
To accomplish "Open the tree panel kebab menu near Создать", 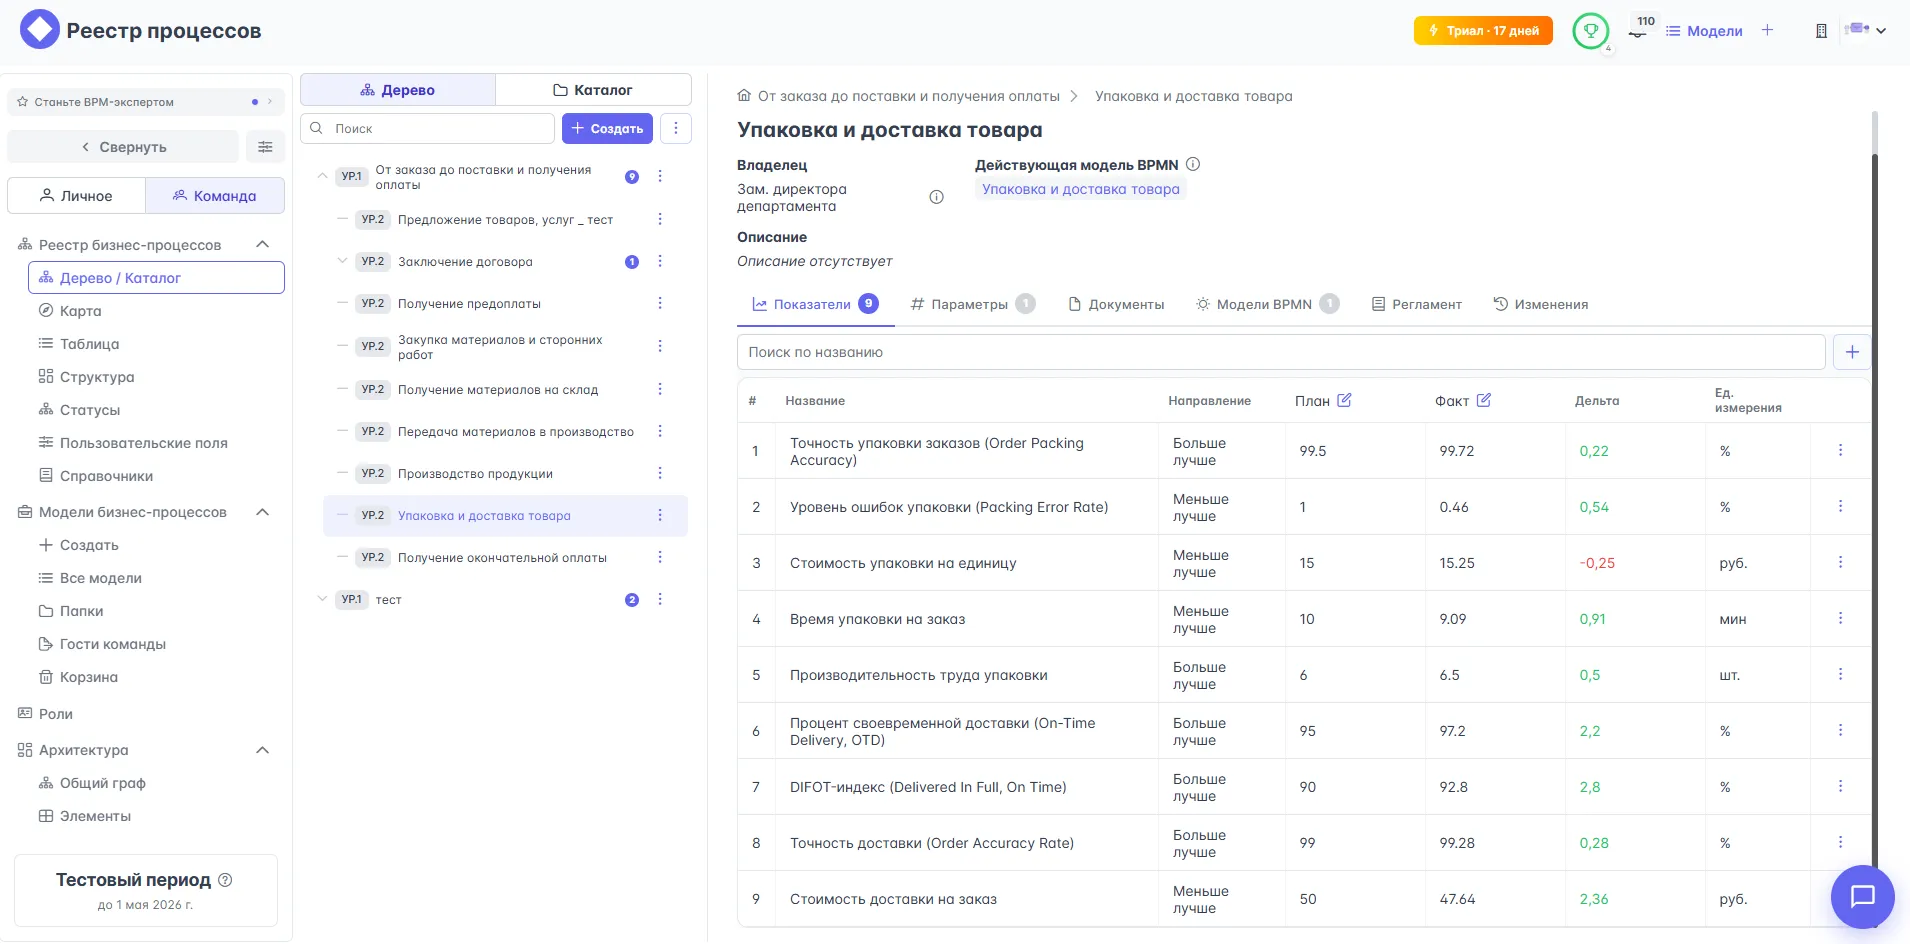I will coord(676,128).
